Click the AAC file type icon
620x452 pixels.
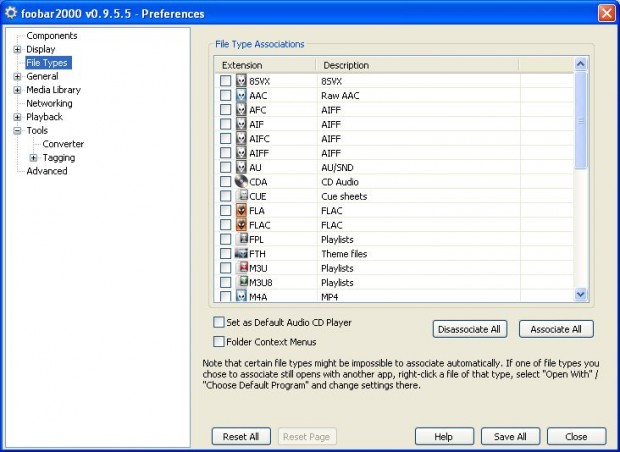coord(241,95)
